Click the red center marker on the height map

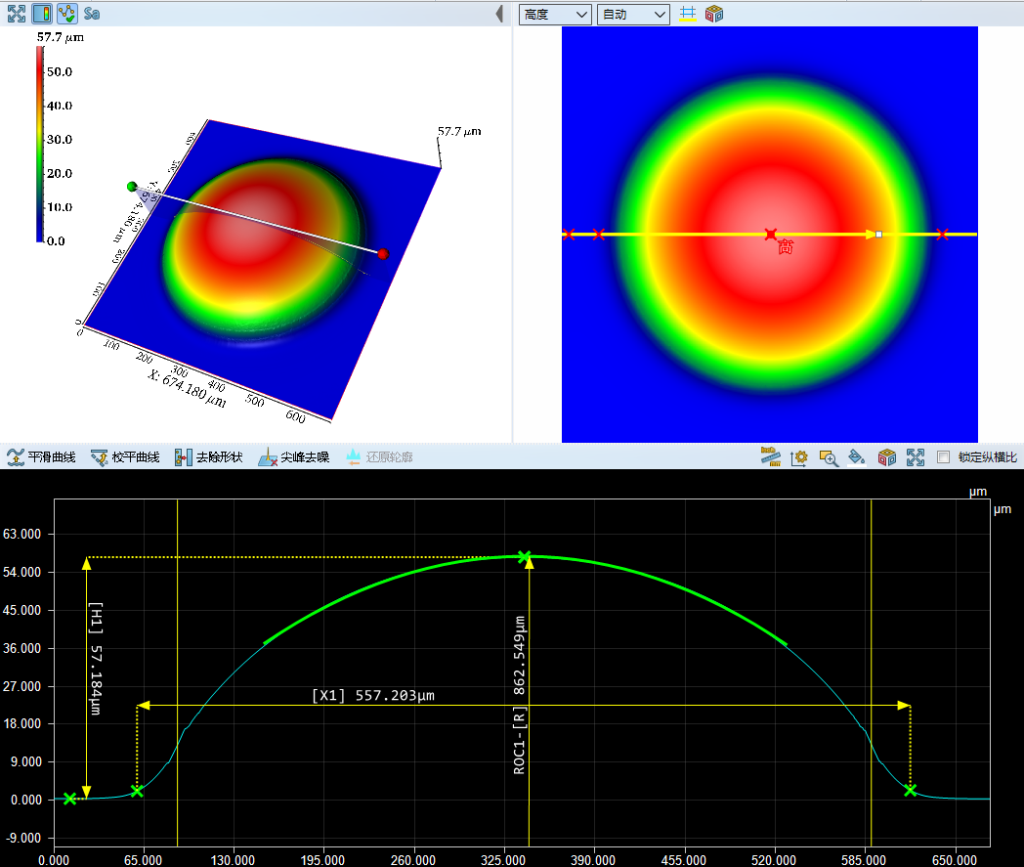coord(770,234)
